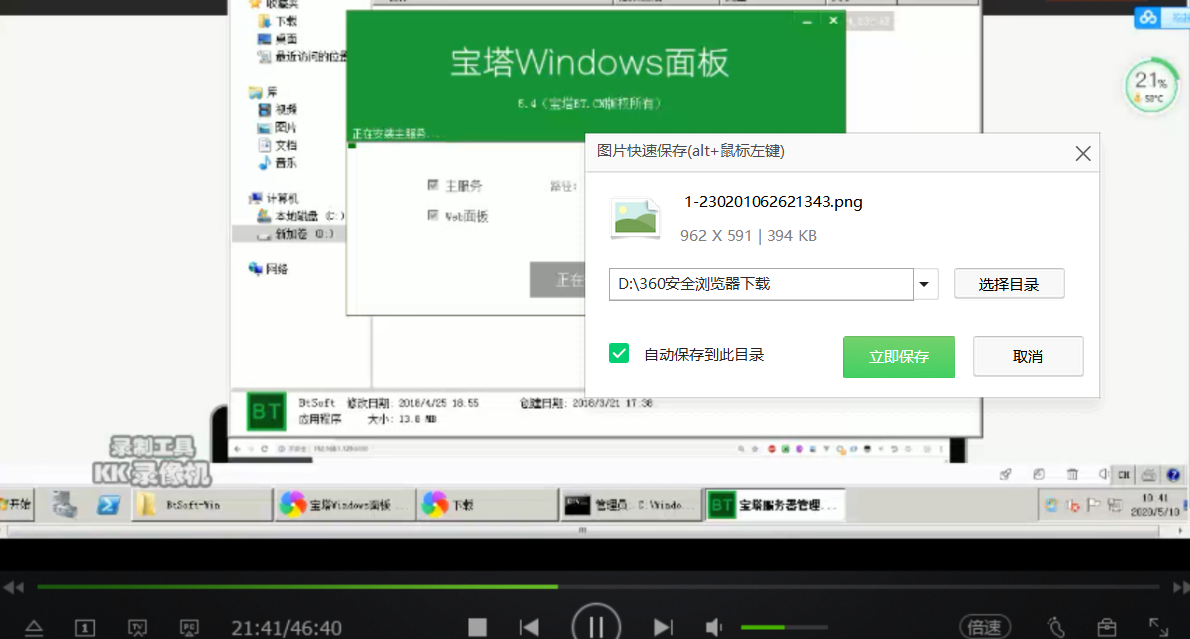Click the 21% CPU temperature widget

1151,86
